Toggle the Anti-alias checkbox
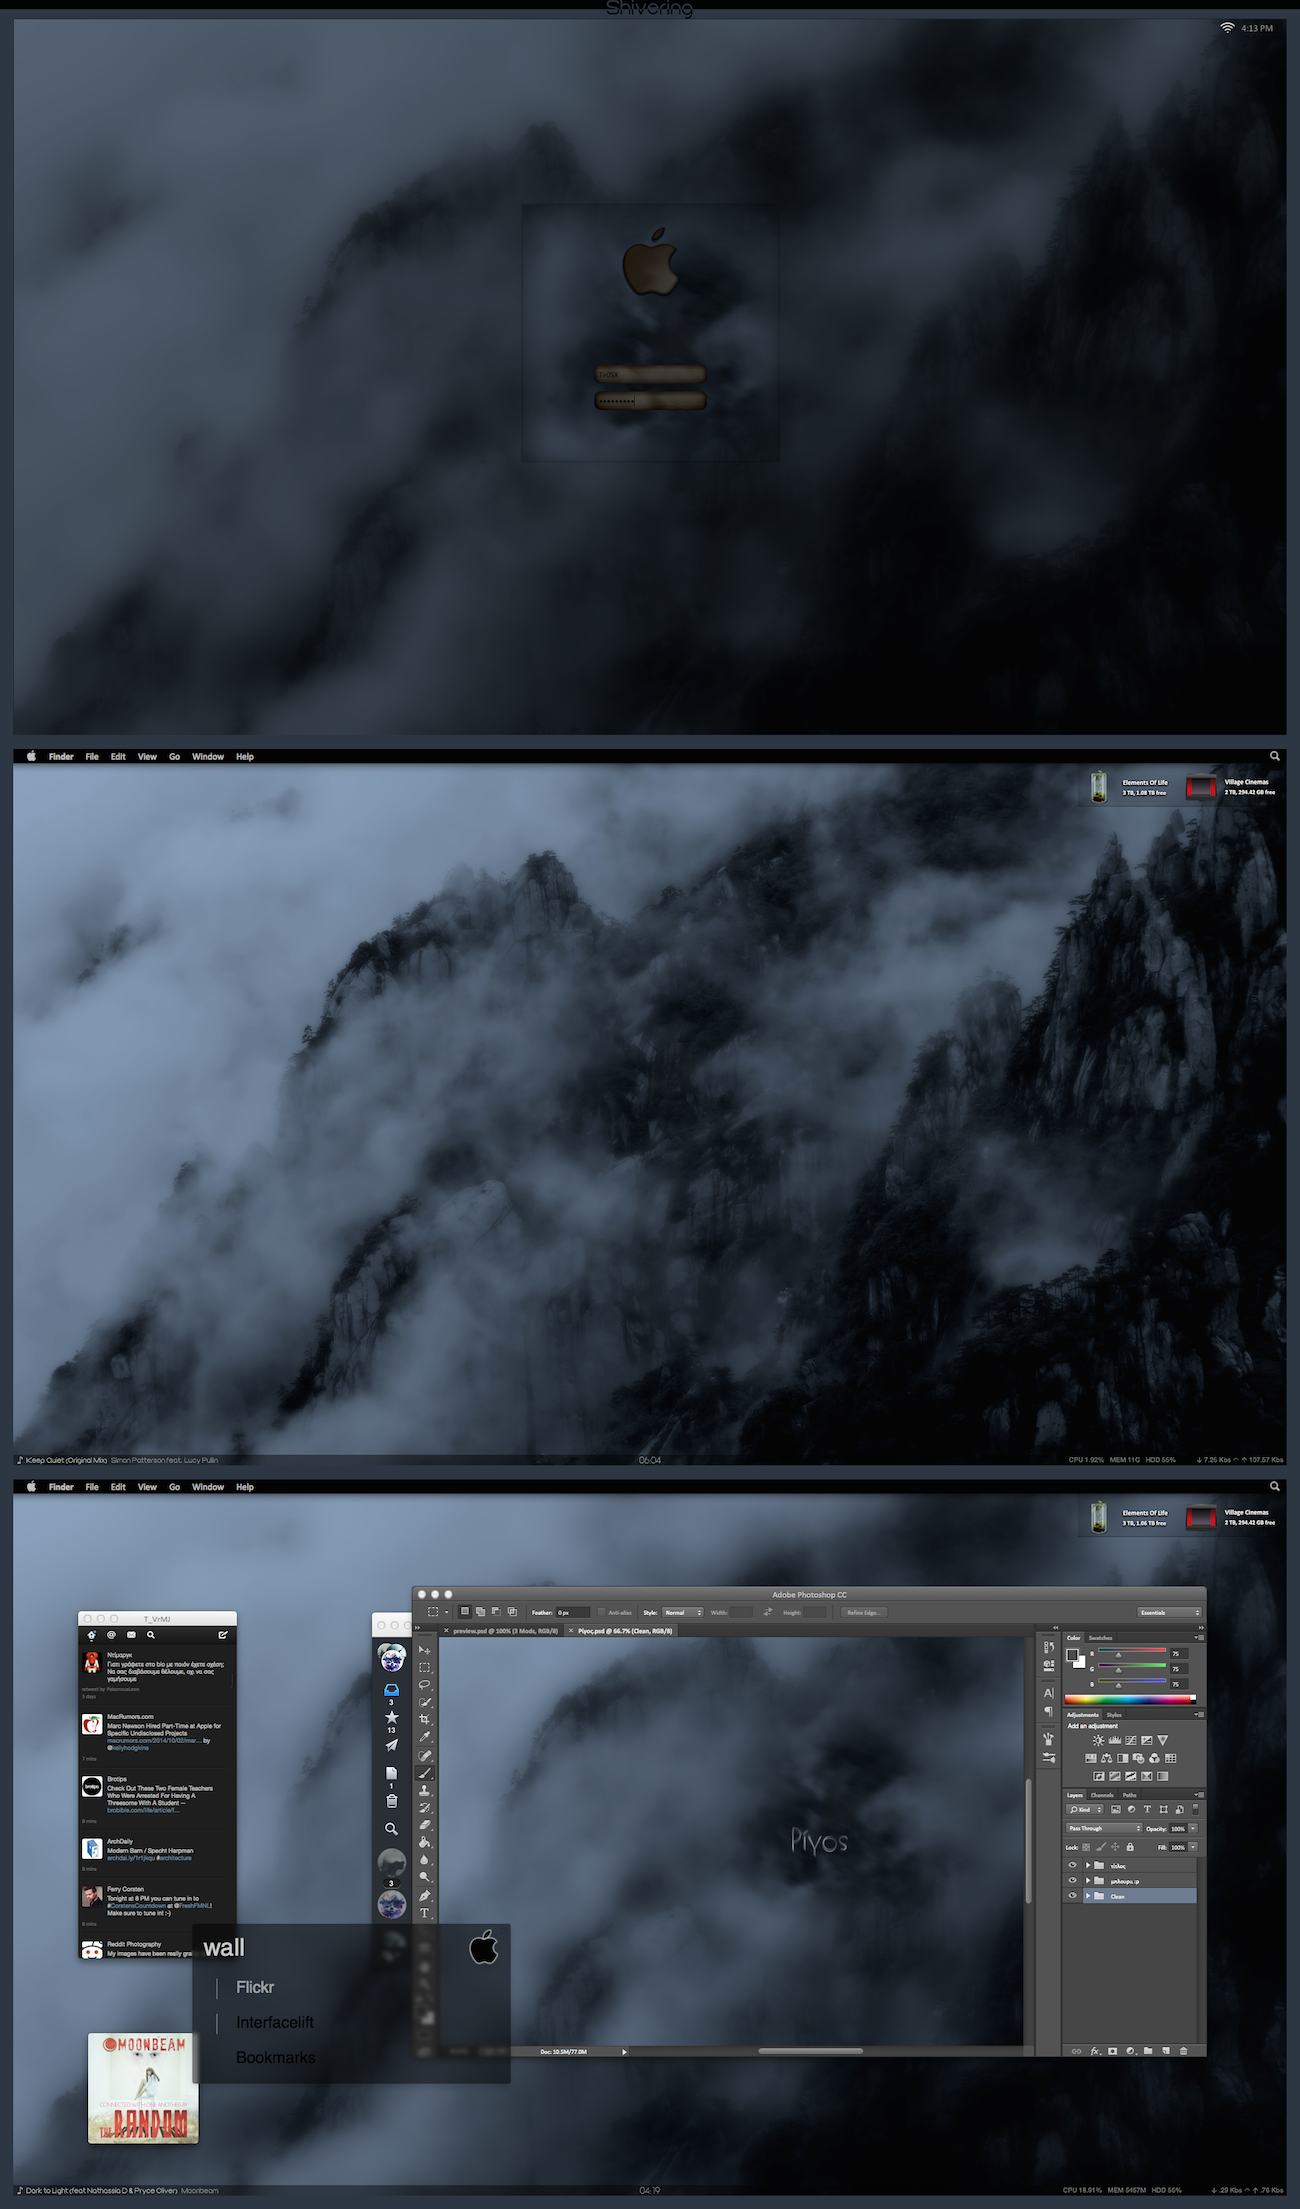The image size is (1300, 2209). tap(601, 1612)
